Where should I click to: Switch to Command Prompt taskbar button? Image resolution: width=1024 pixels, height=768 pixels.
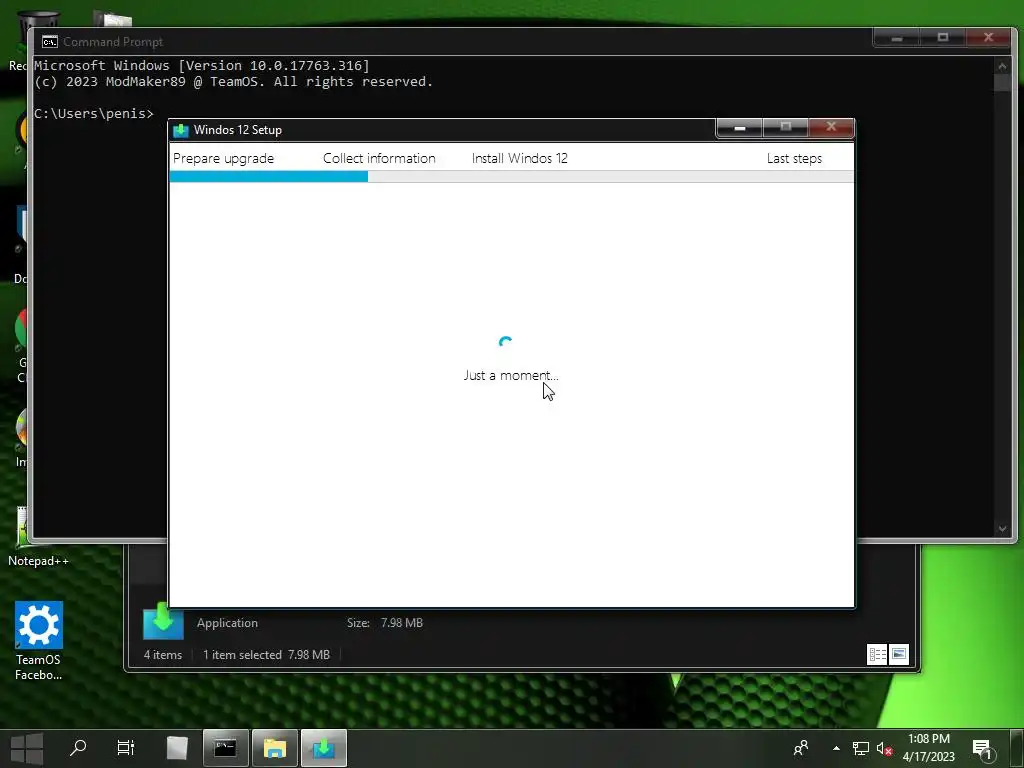225,748
